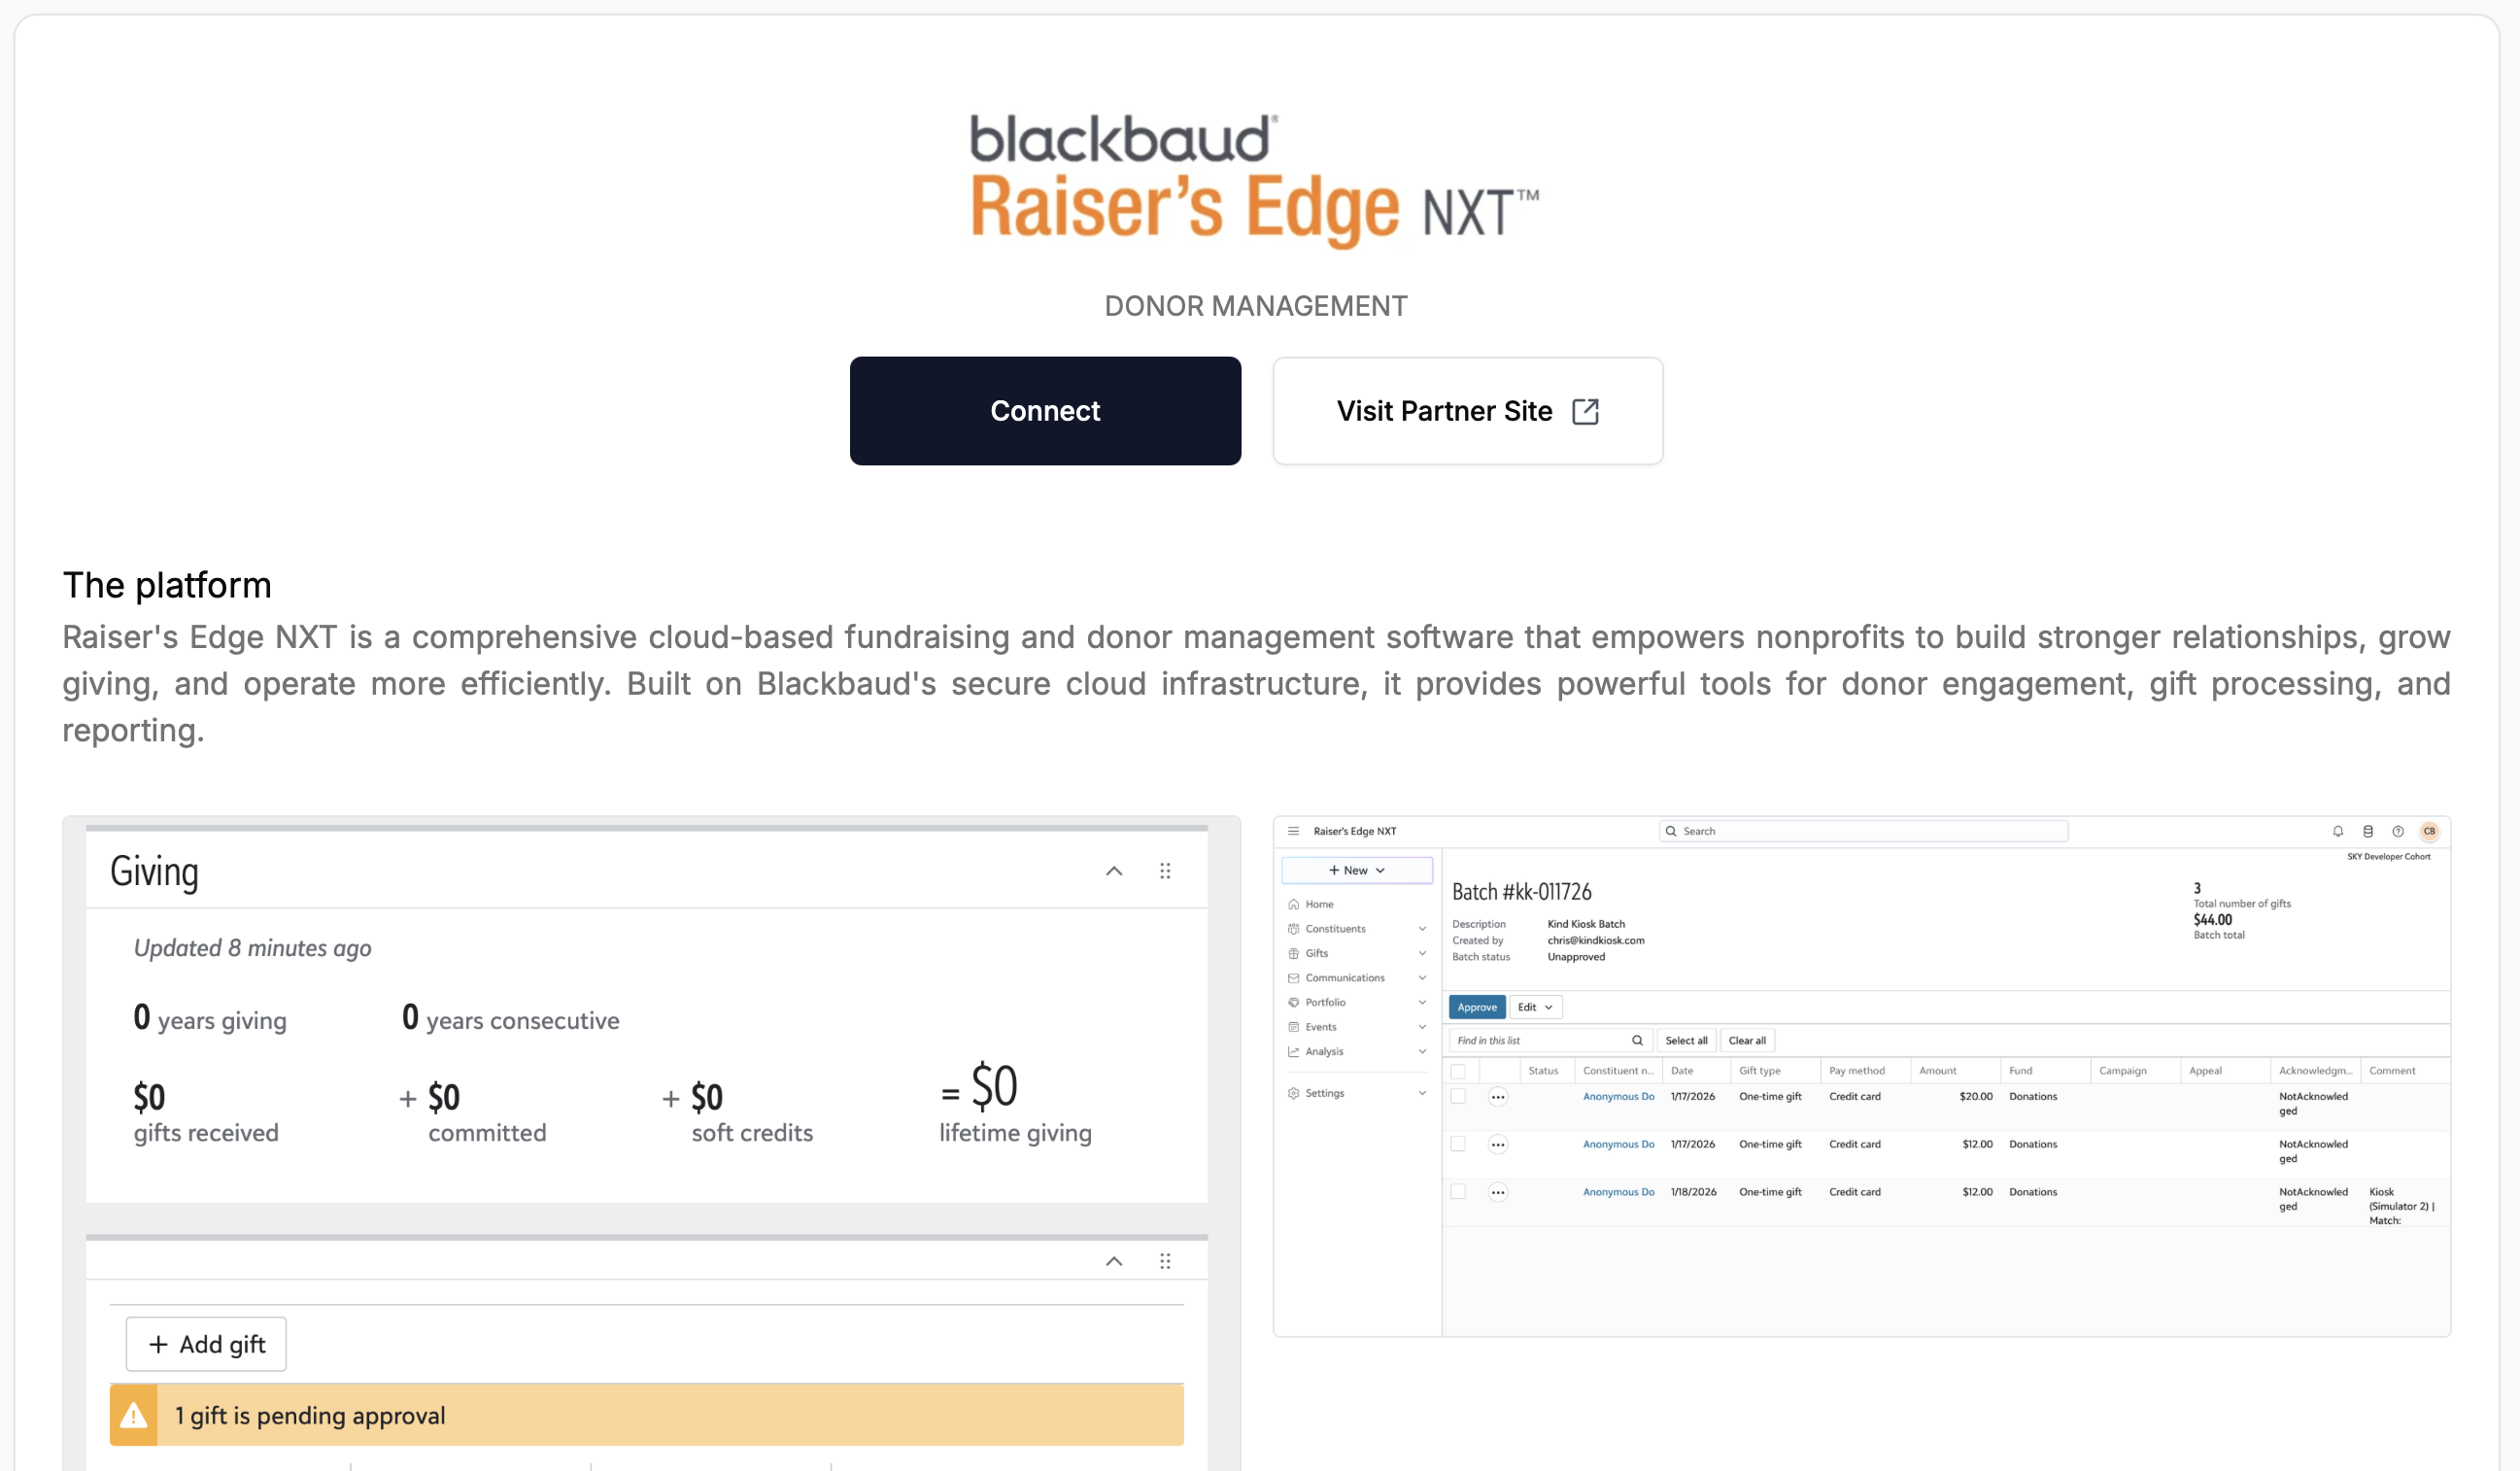Open the notifications bell icon
Viewport: 2520px width, 1471px height.
pos(2337,831)
